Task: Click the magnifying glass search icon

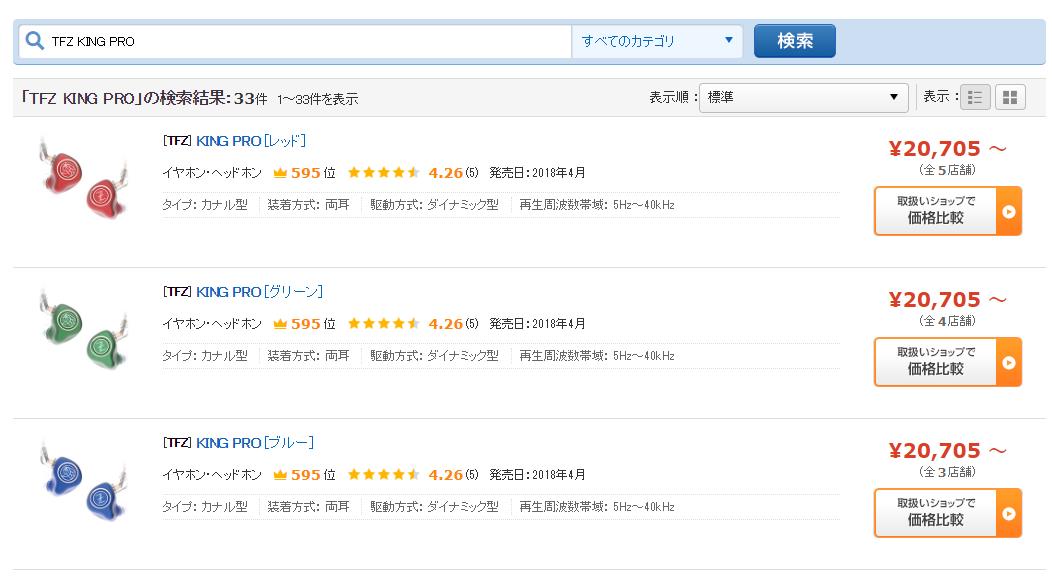Action: tap(35, 41)
